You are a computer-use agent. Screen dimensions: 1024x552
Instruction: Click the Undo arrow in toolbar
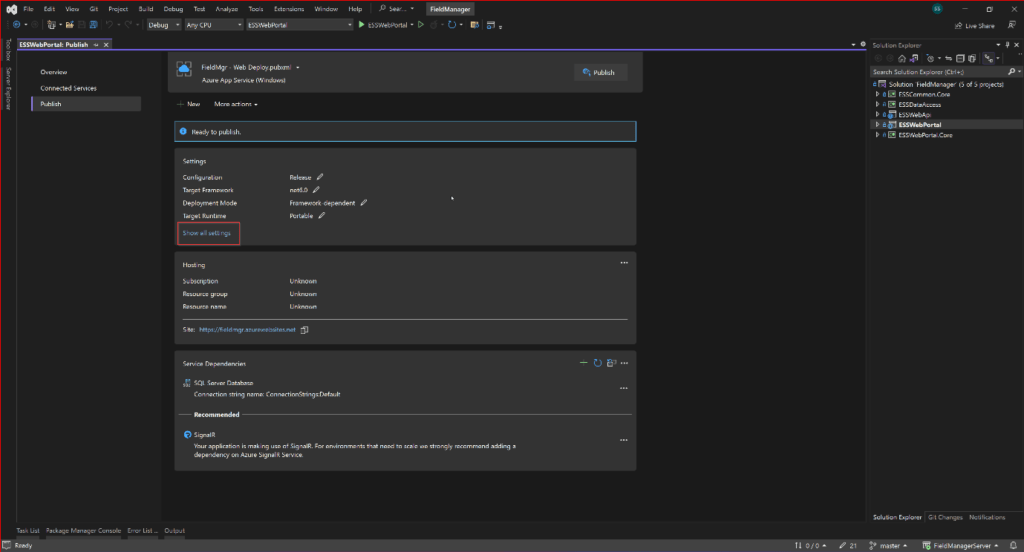109,25
